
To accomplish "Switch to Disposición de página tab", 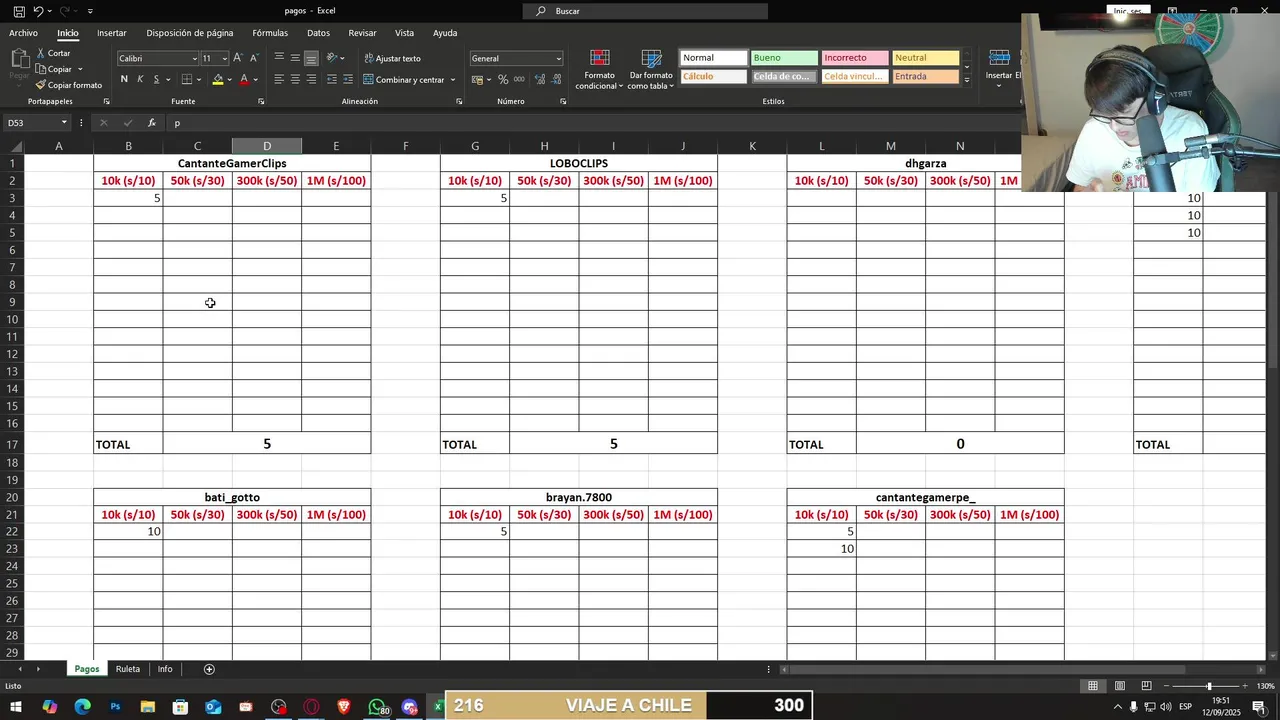I will [x=190, y=33].
